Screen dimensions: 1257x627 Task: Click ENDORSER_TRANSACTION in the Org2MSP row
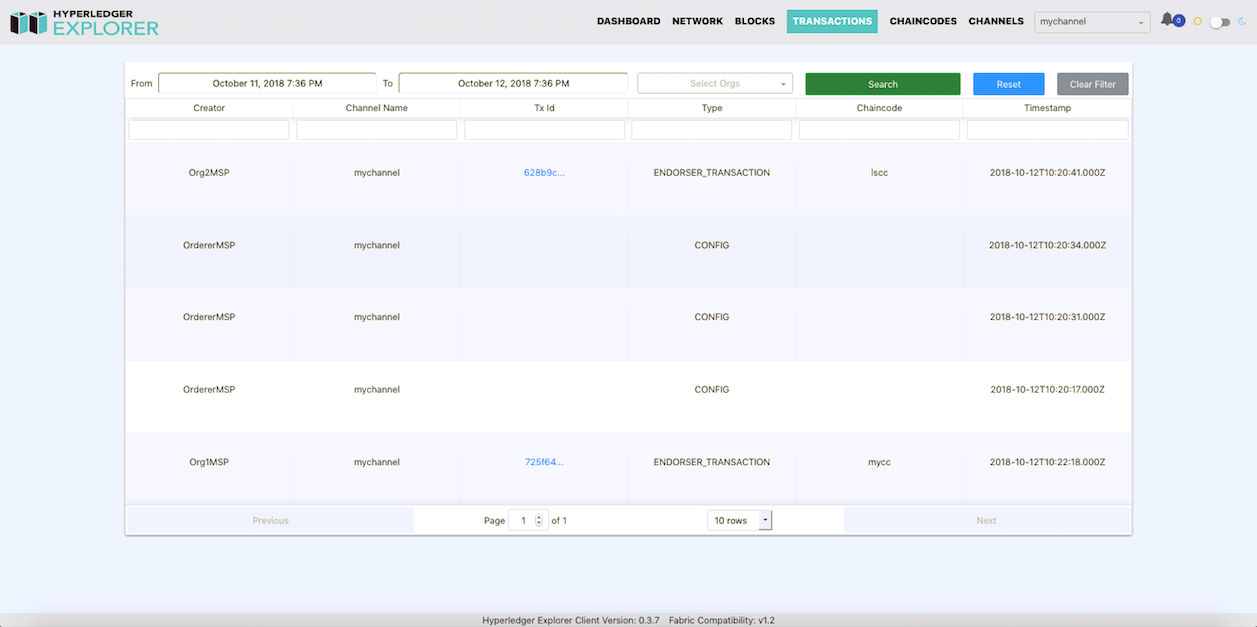pyautogui.click(x=712, y=172)
